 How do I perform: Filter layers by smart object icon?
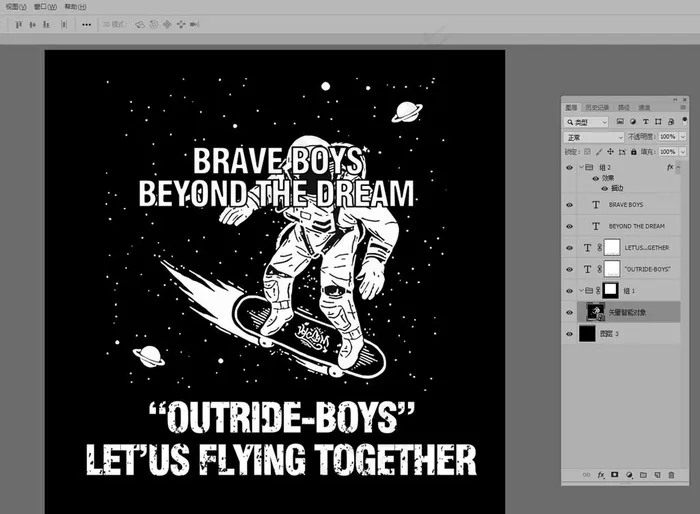click(x=671, y=121)
